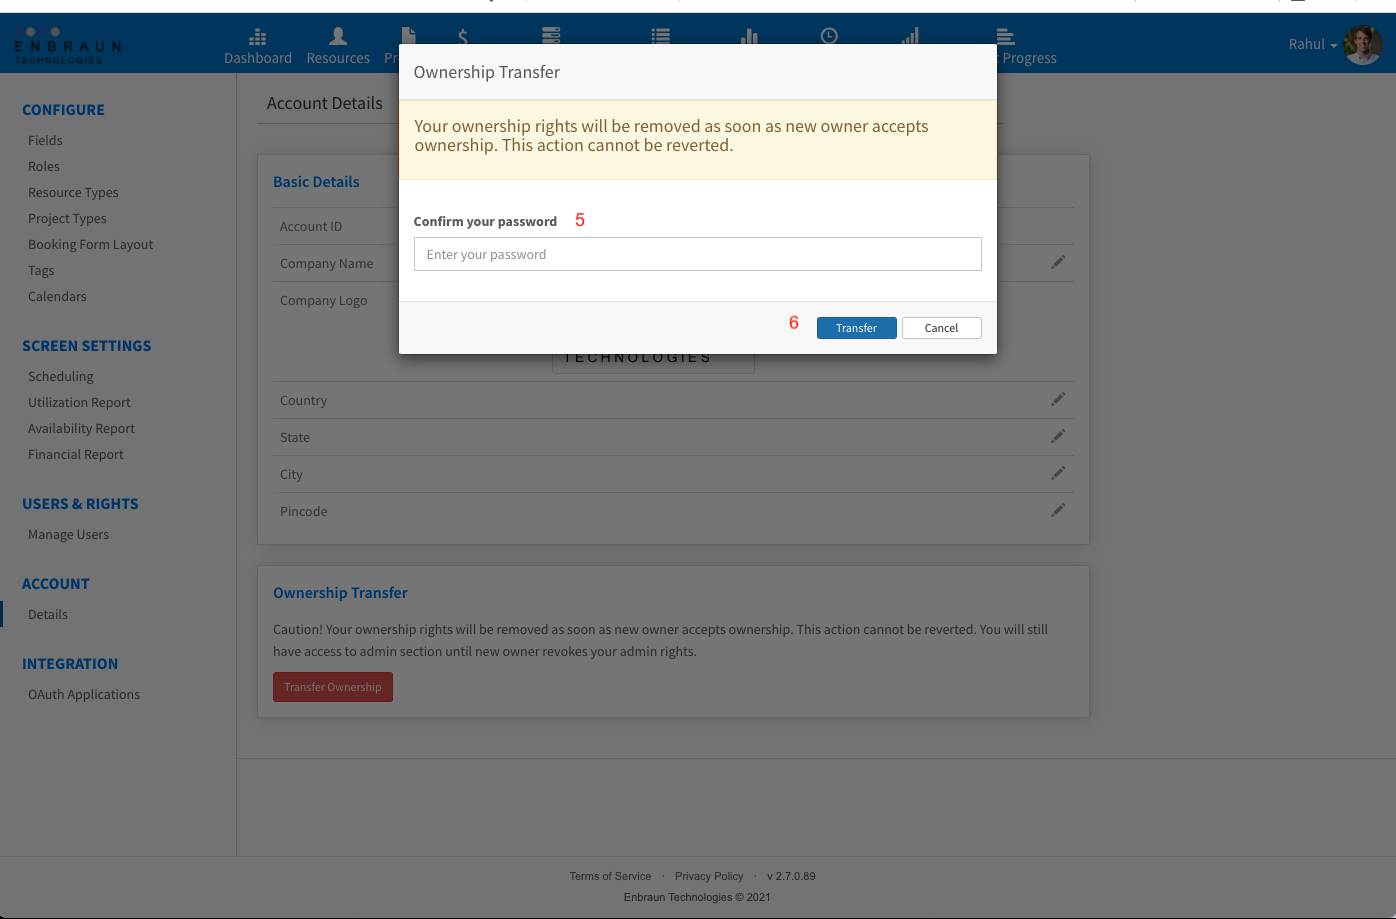Open the Privacy Policy footer link
This screenshot has height=919, width=1396.
pos(709,876)
